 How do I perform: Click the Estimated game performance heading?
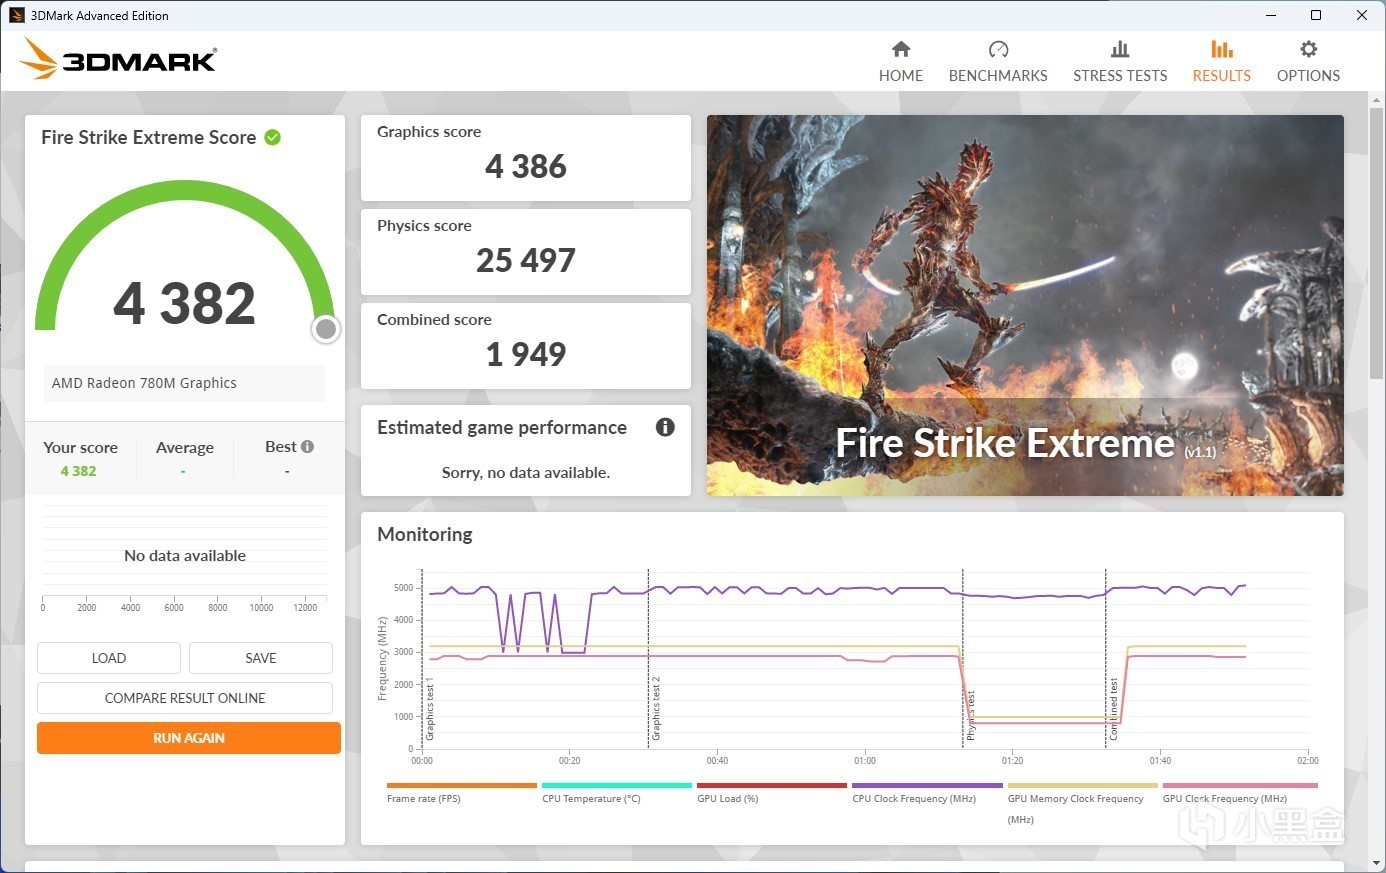[x=502, y=427]
